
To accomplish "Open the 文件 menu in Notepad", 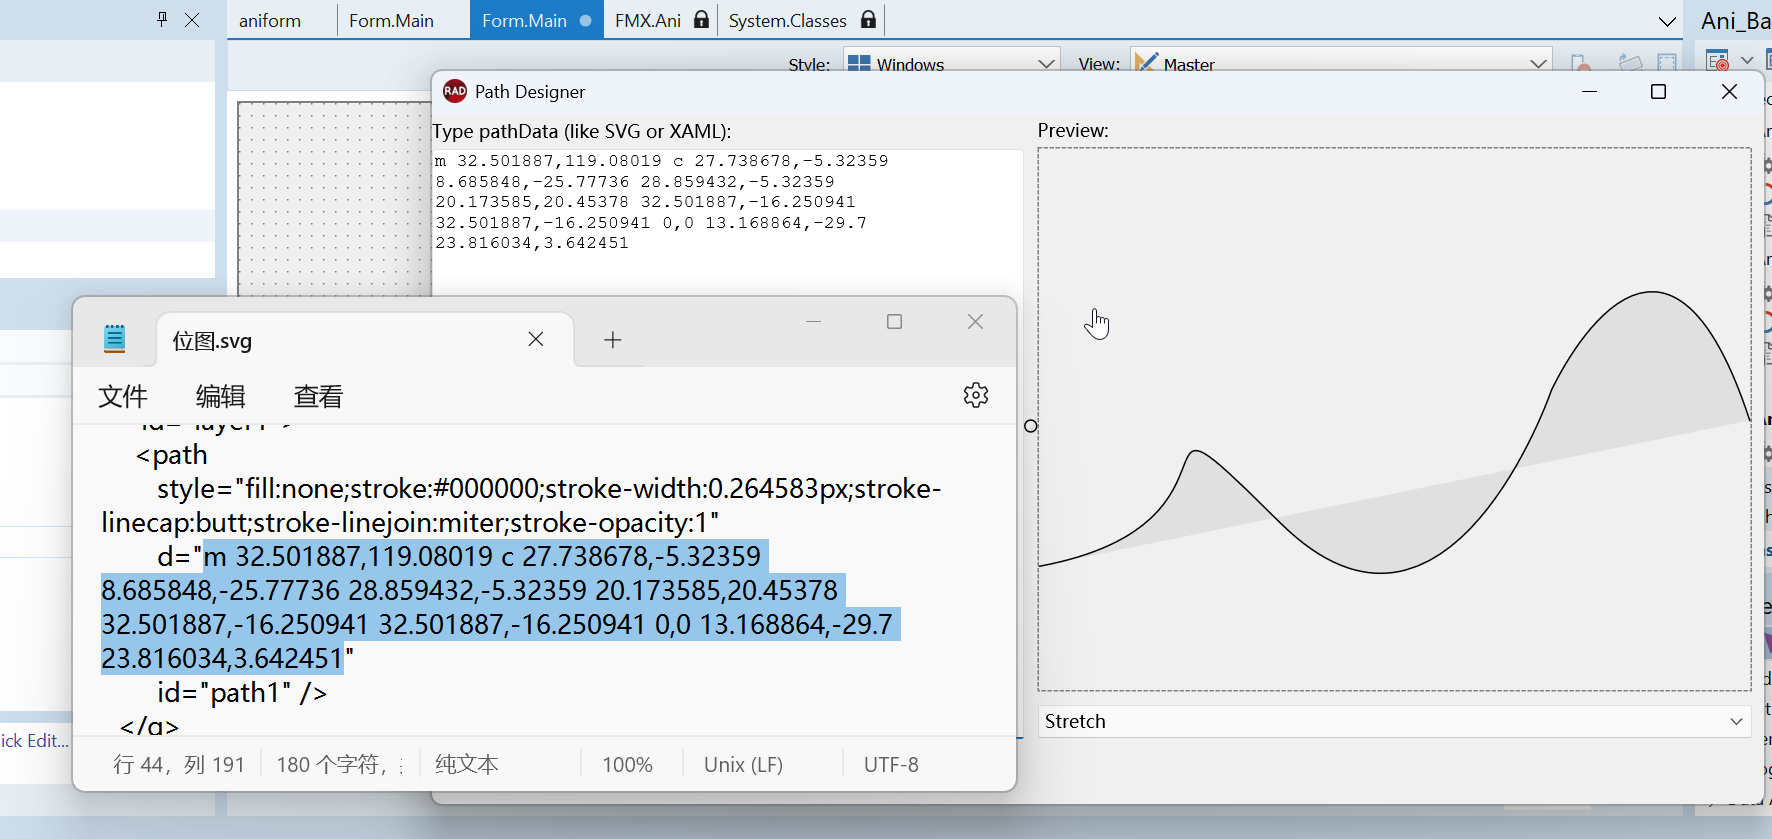I will tap(123, 396).
